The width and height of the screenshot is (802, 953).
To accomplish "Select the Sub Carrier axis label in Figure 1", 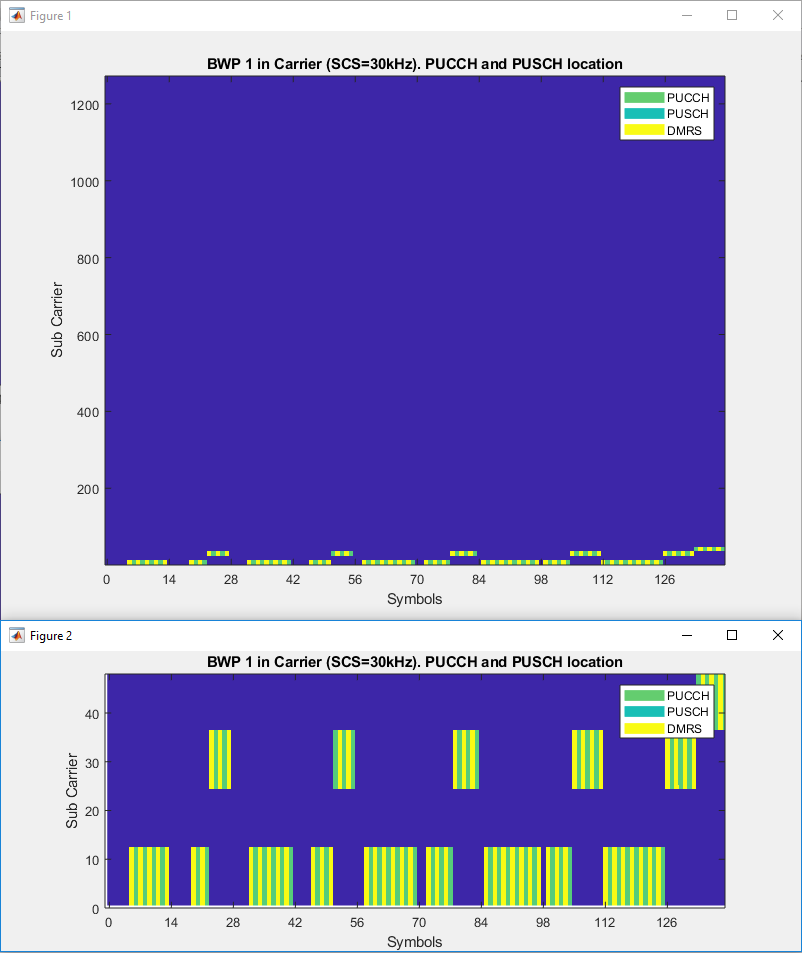I will click(x=58, y=320).
